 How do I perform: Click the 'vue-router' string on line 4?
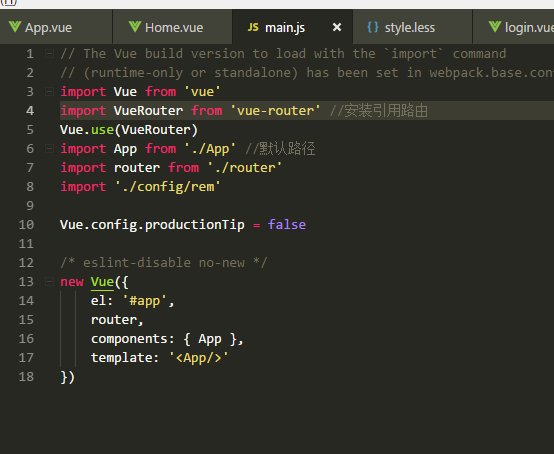click(x=275, y=111)
